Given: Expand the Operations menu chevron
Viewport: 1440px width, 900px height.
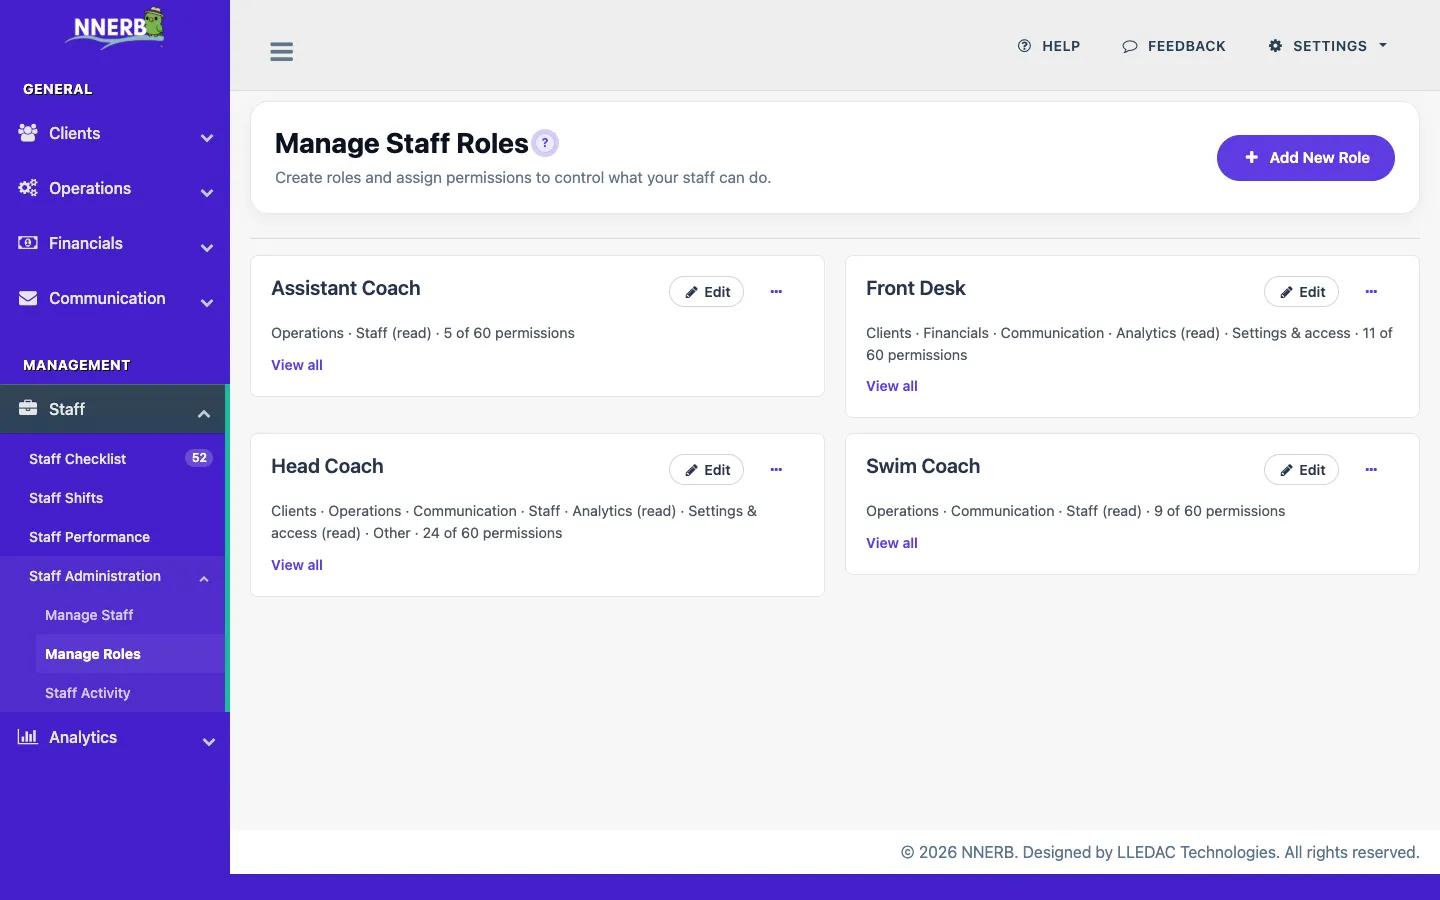Looking at the screenshot, I should (207, 193).
